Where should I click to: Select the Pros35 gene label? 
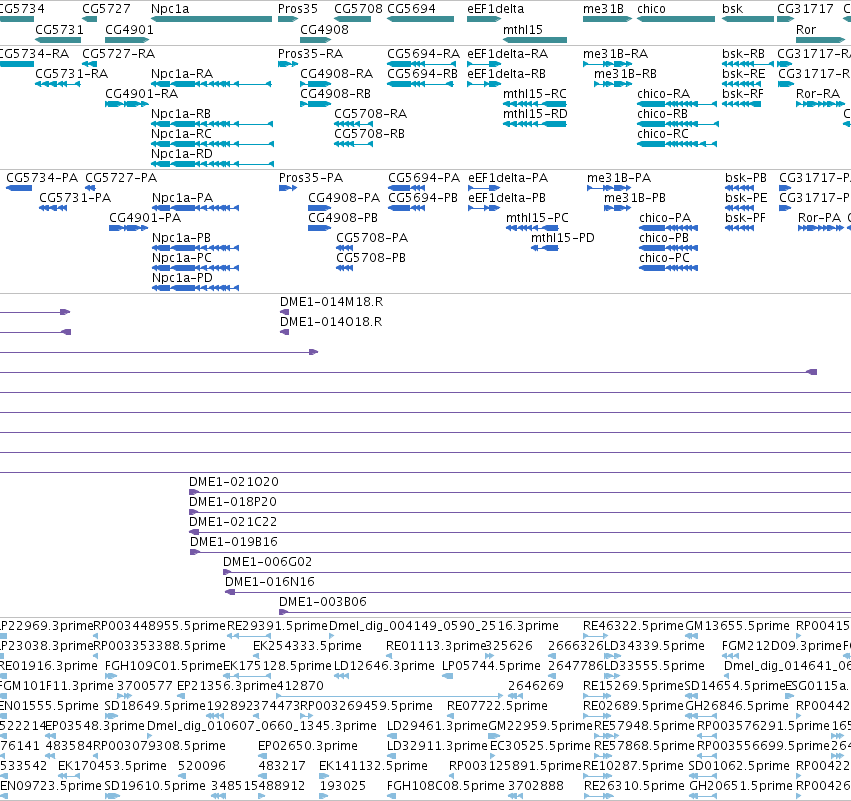[x=297, y=9]
